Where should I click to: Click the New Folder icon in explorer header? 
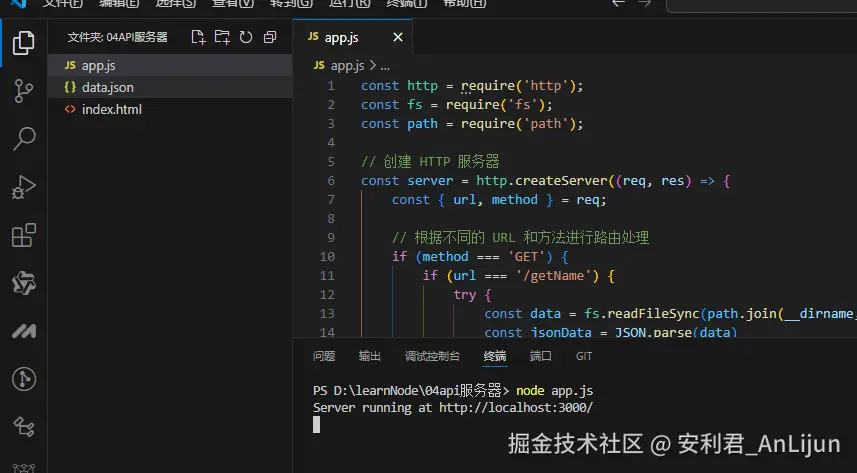coord(222,37)
